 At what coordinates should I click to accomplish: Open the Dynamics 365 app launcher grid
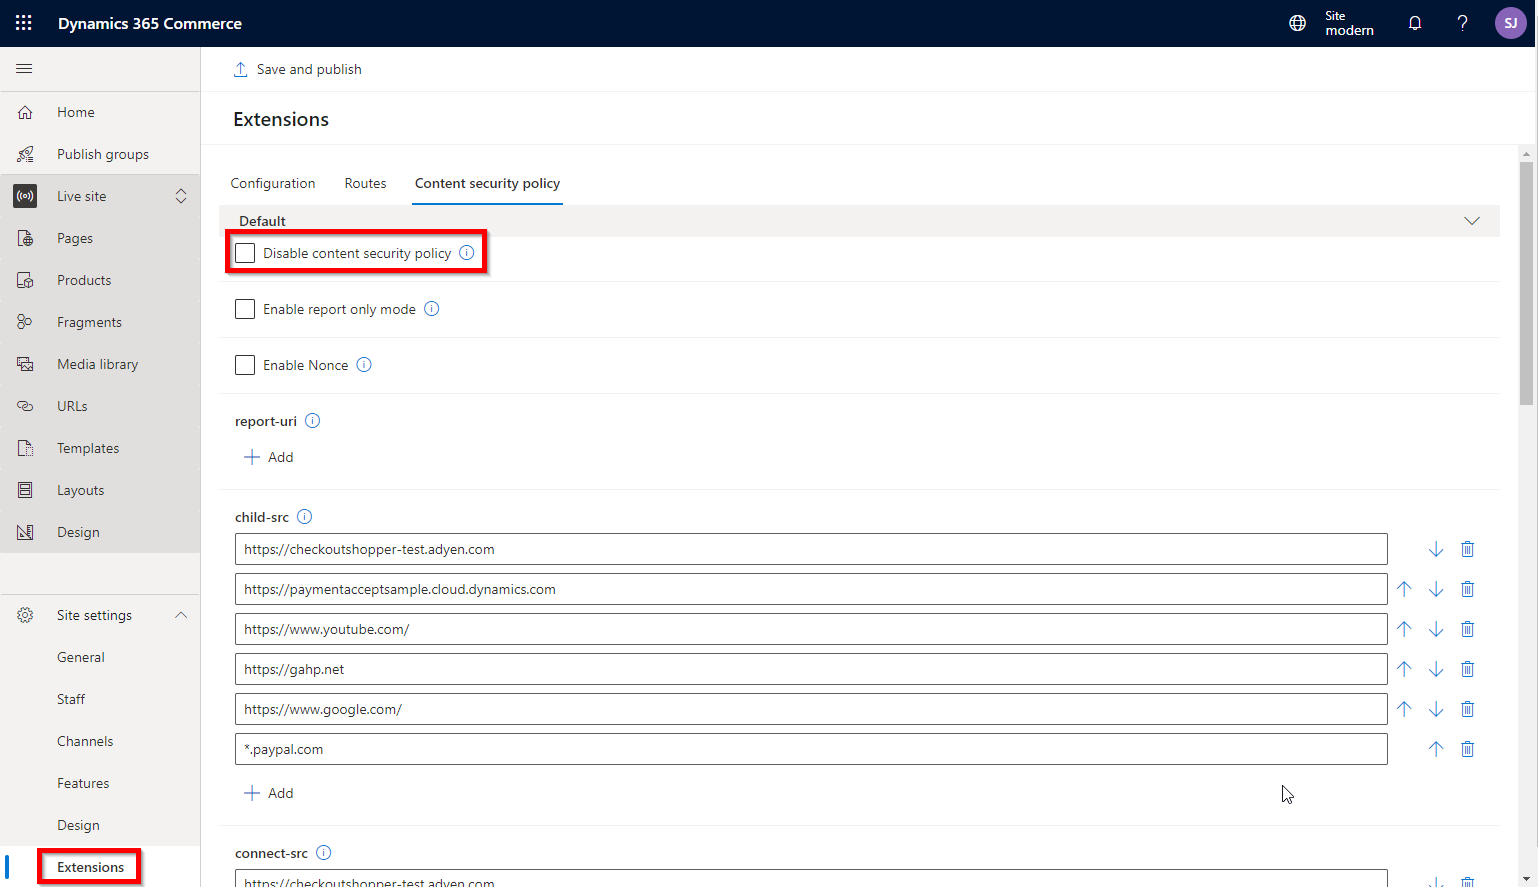(23, 22)
